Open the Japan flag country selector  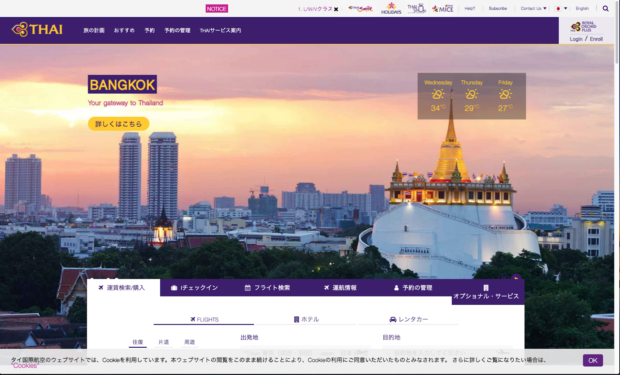[x=561, y=8]
